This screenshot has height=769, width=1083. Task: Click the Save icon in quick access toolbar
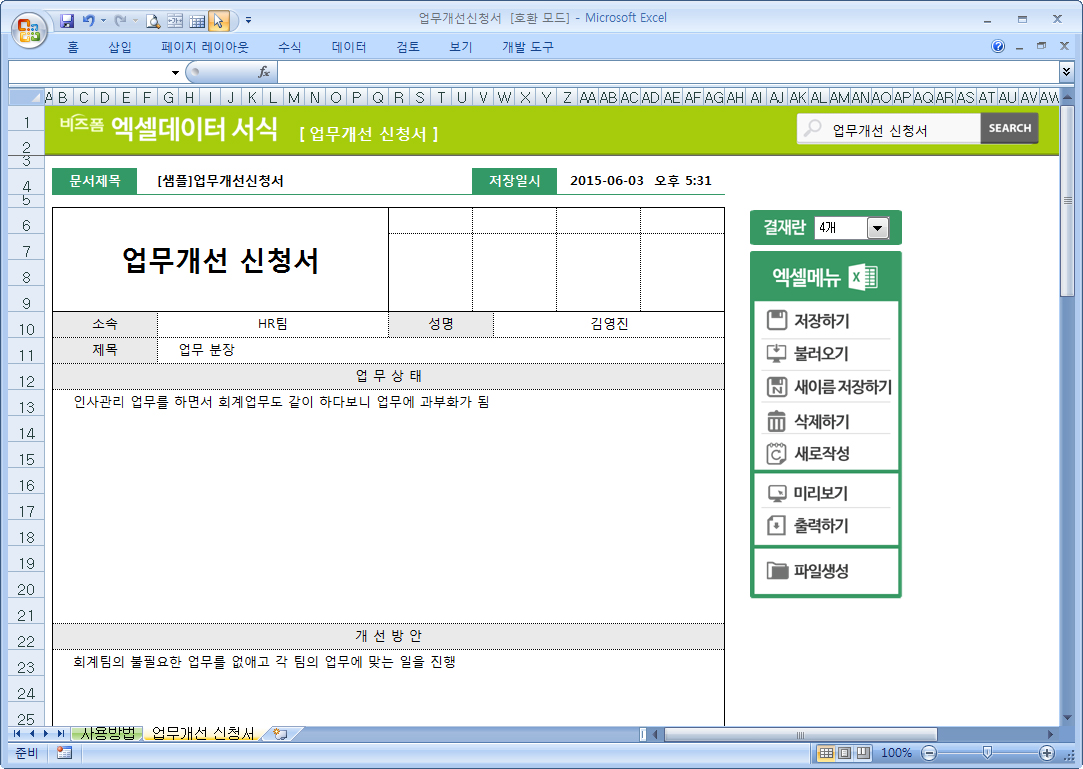[68, 20]
